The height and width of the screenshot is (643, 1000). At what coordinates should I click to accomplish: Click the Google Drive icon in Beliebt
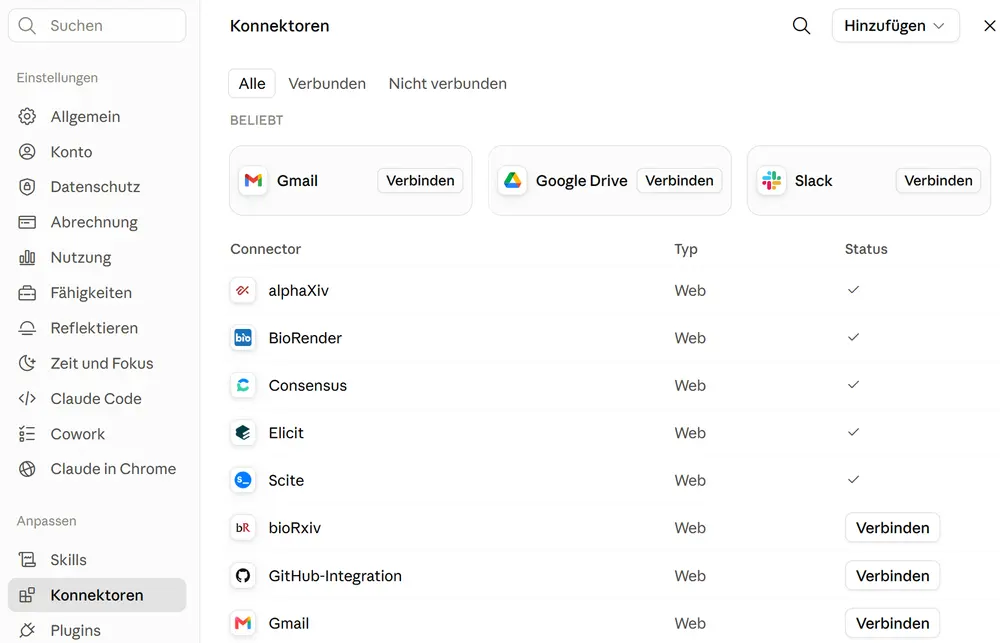512,181
